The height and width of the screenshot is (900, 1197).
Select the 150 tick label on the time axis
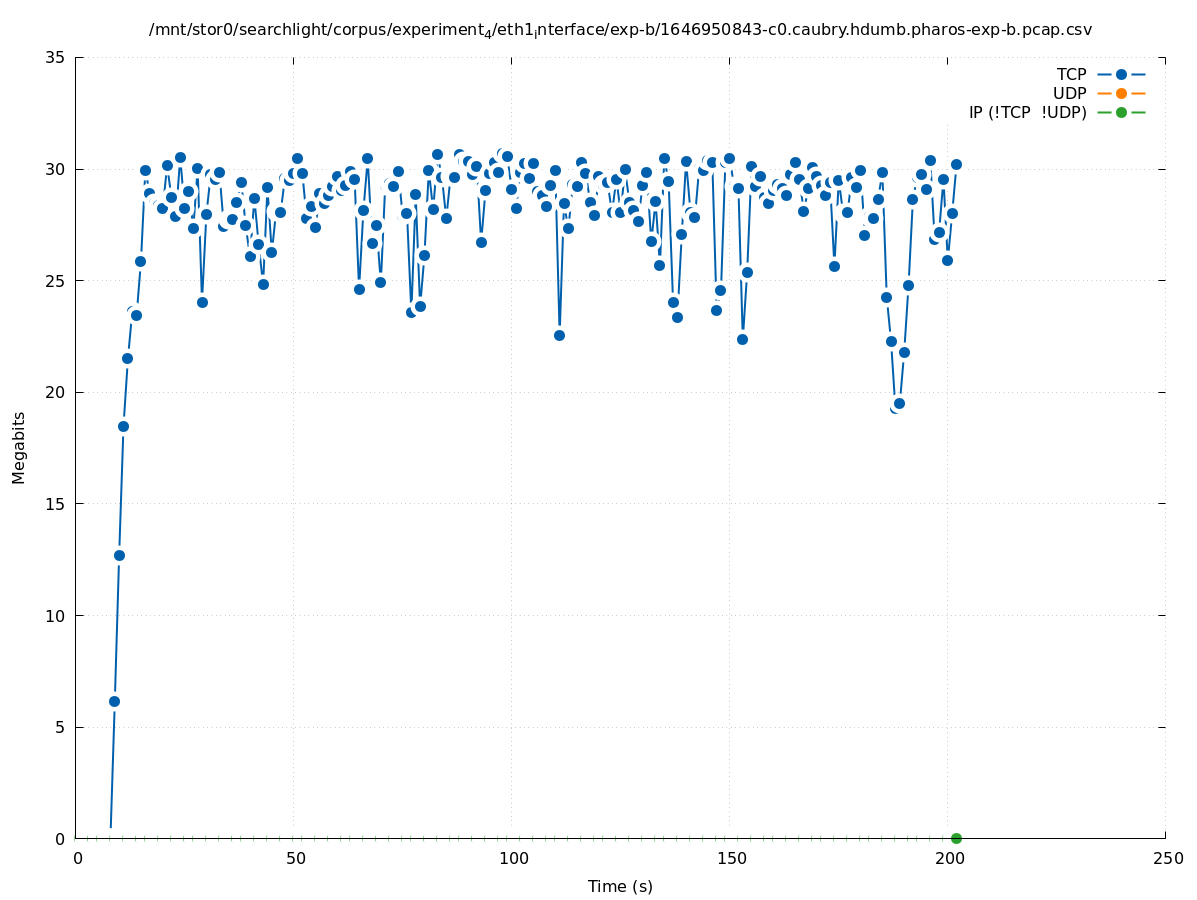pos(731,858)
